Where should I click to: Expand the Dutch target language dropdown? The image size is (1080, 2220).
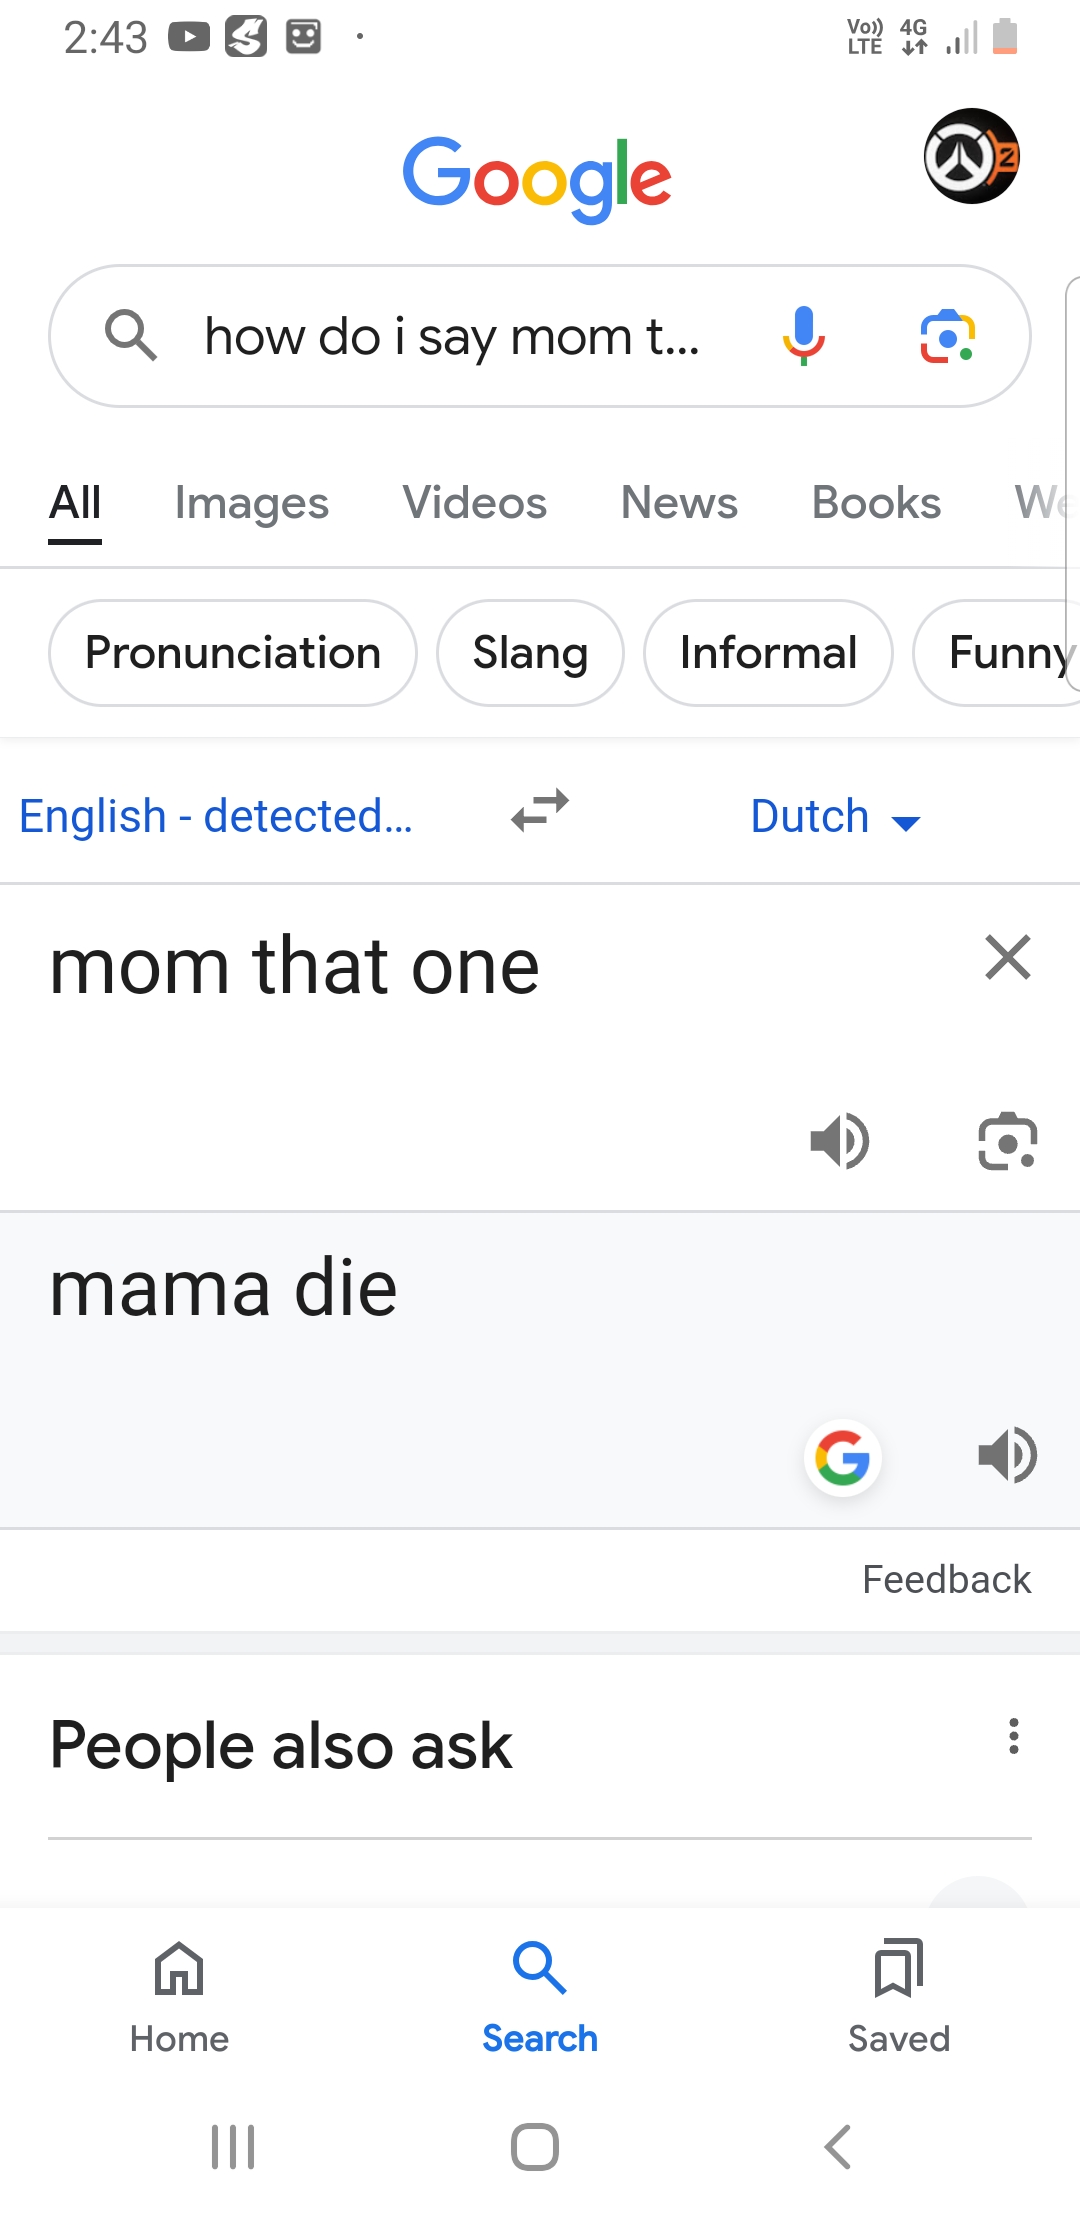click(835, 817)
